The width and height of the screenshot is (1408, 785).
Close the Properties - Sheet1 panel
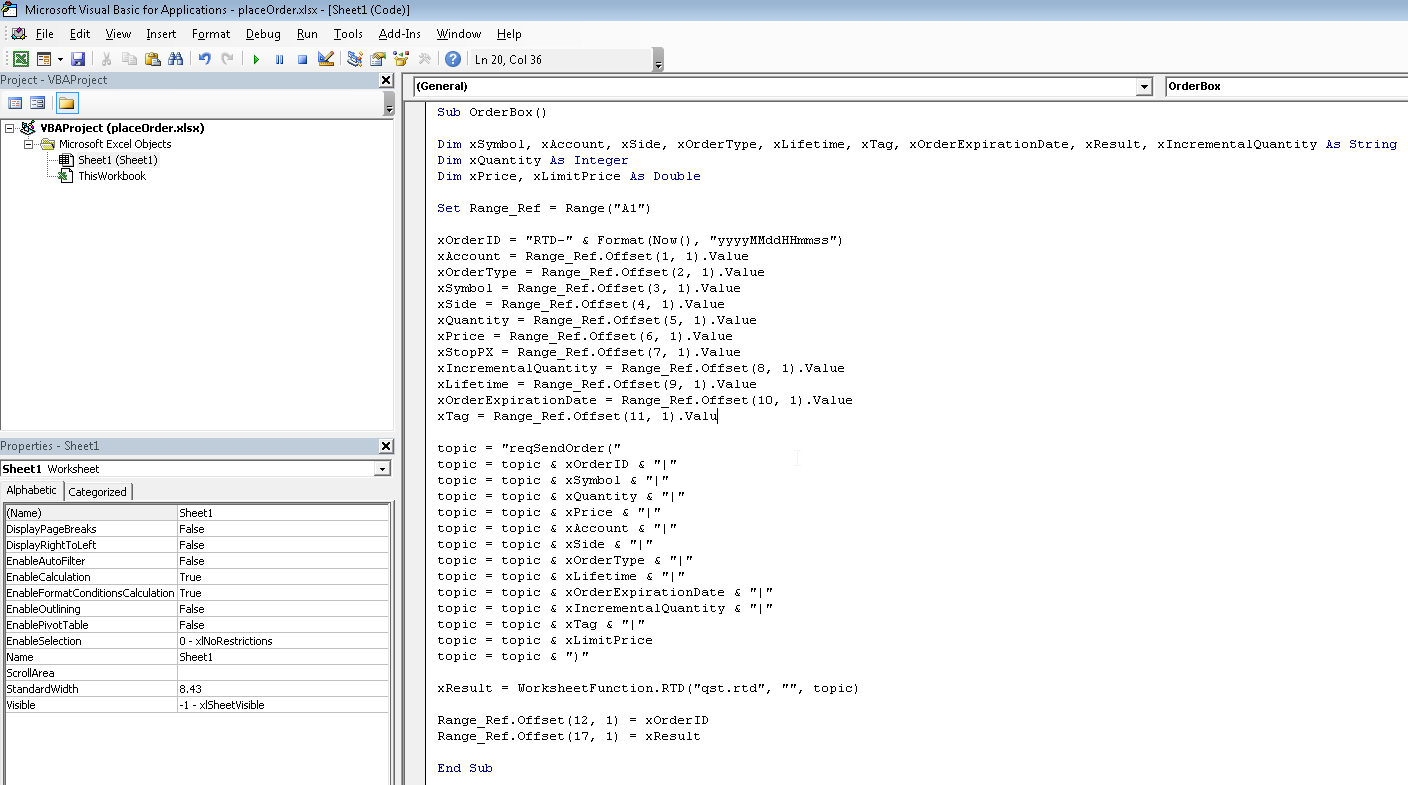point(386,446)
